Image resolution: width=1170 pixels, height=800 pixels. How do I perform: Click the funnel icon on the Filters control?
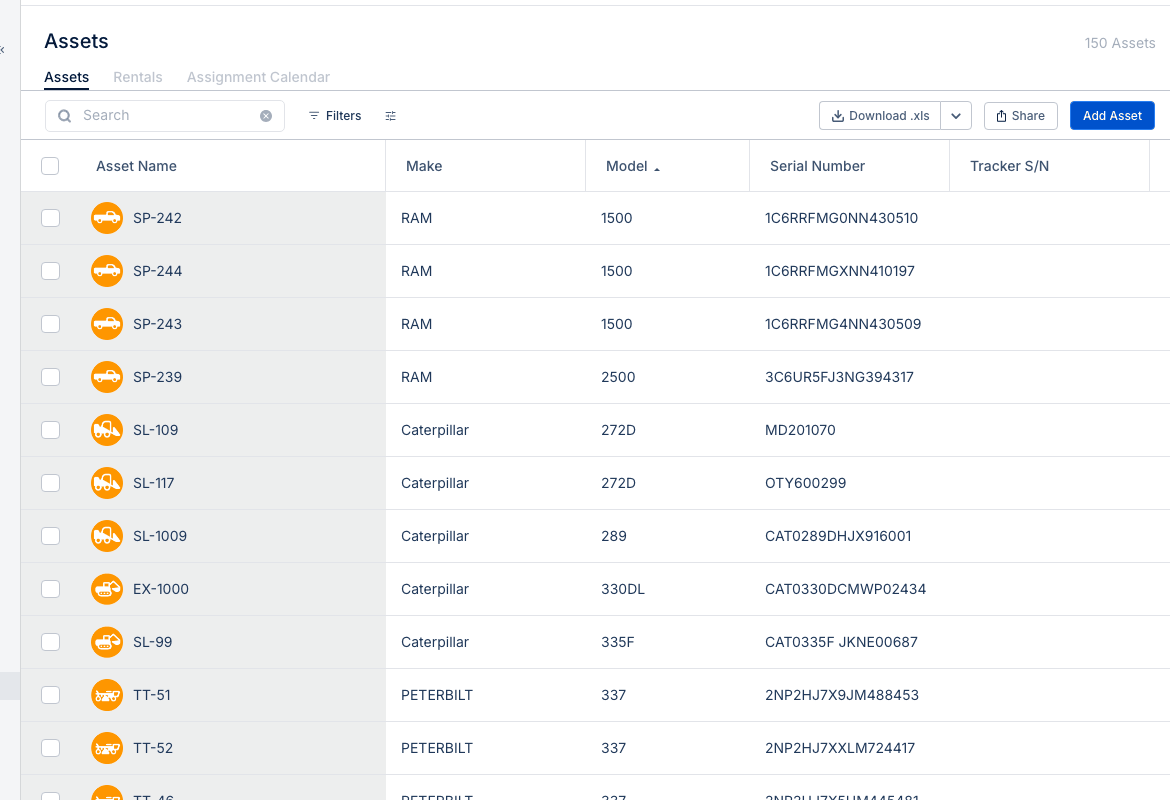(x=316, y=115)
